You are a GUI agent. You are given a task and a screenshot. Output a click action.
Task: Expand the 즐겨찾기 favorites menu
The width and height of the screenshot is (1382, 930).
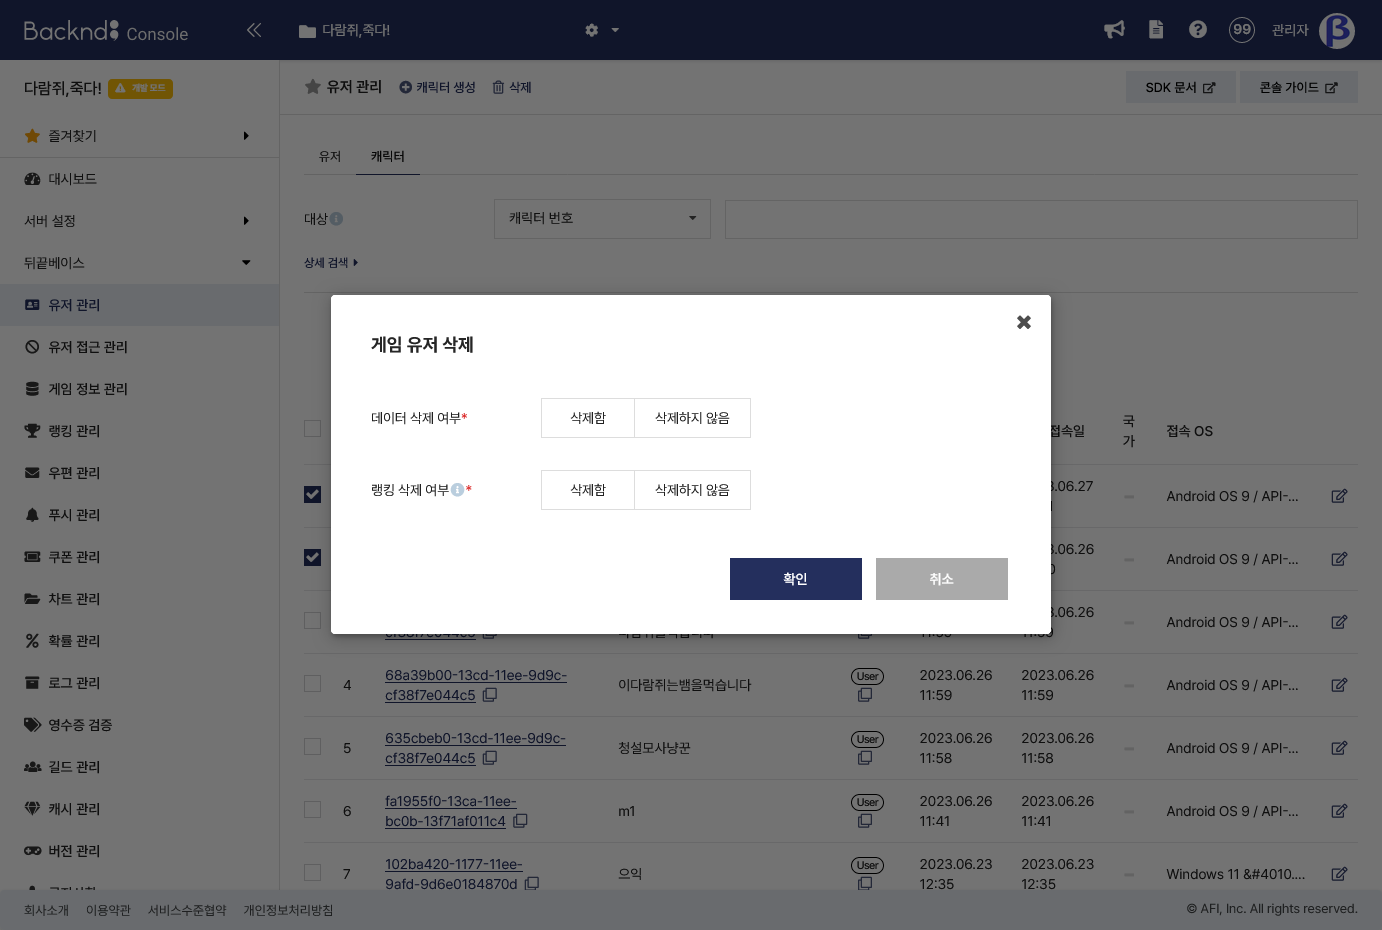(140, 136)
